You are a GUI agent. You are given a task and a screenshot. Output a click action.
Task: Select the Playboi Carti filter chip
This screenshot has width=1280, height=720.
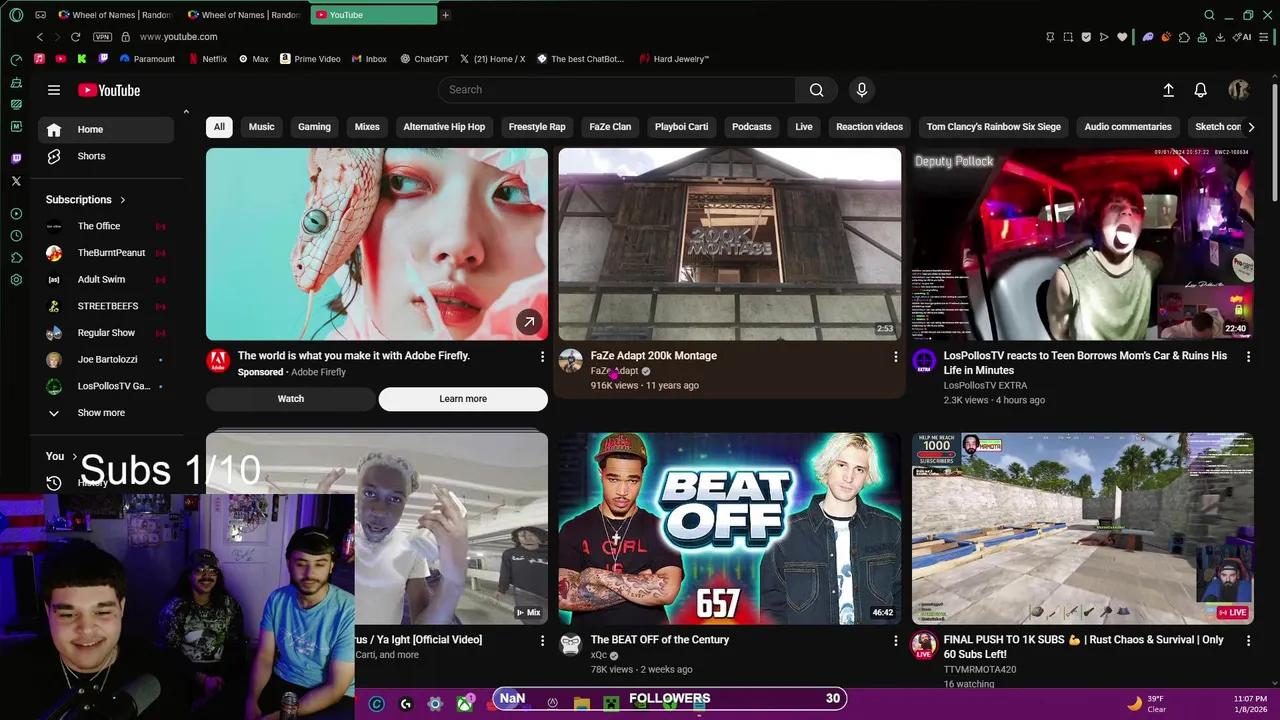pyautogui.click(x=681, y=127)
